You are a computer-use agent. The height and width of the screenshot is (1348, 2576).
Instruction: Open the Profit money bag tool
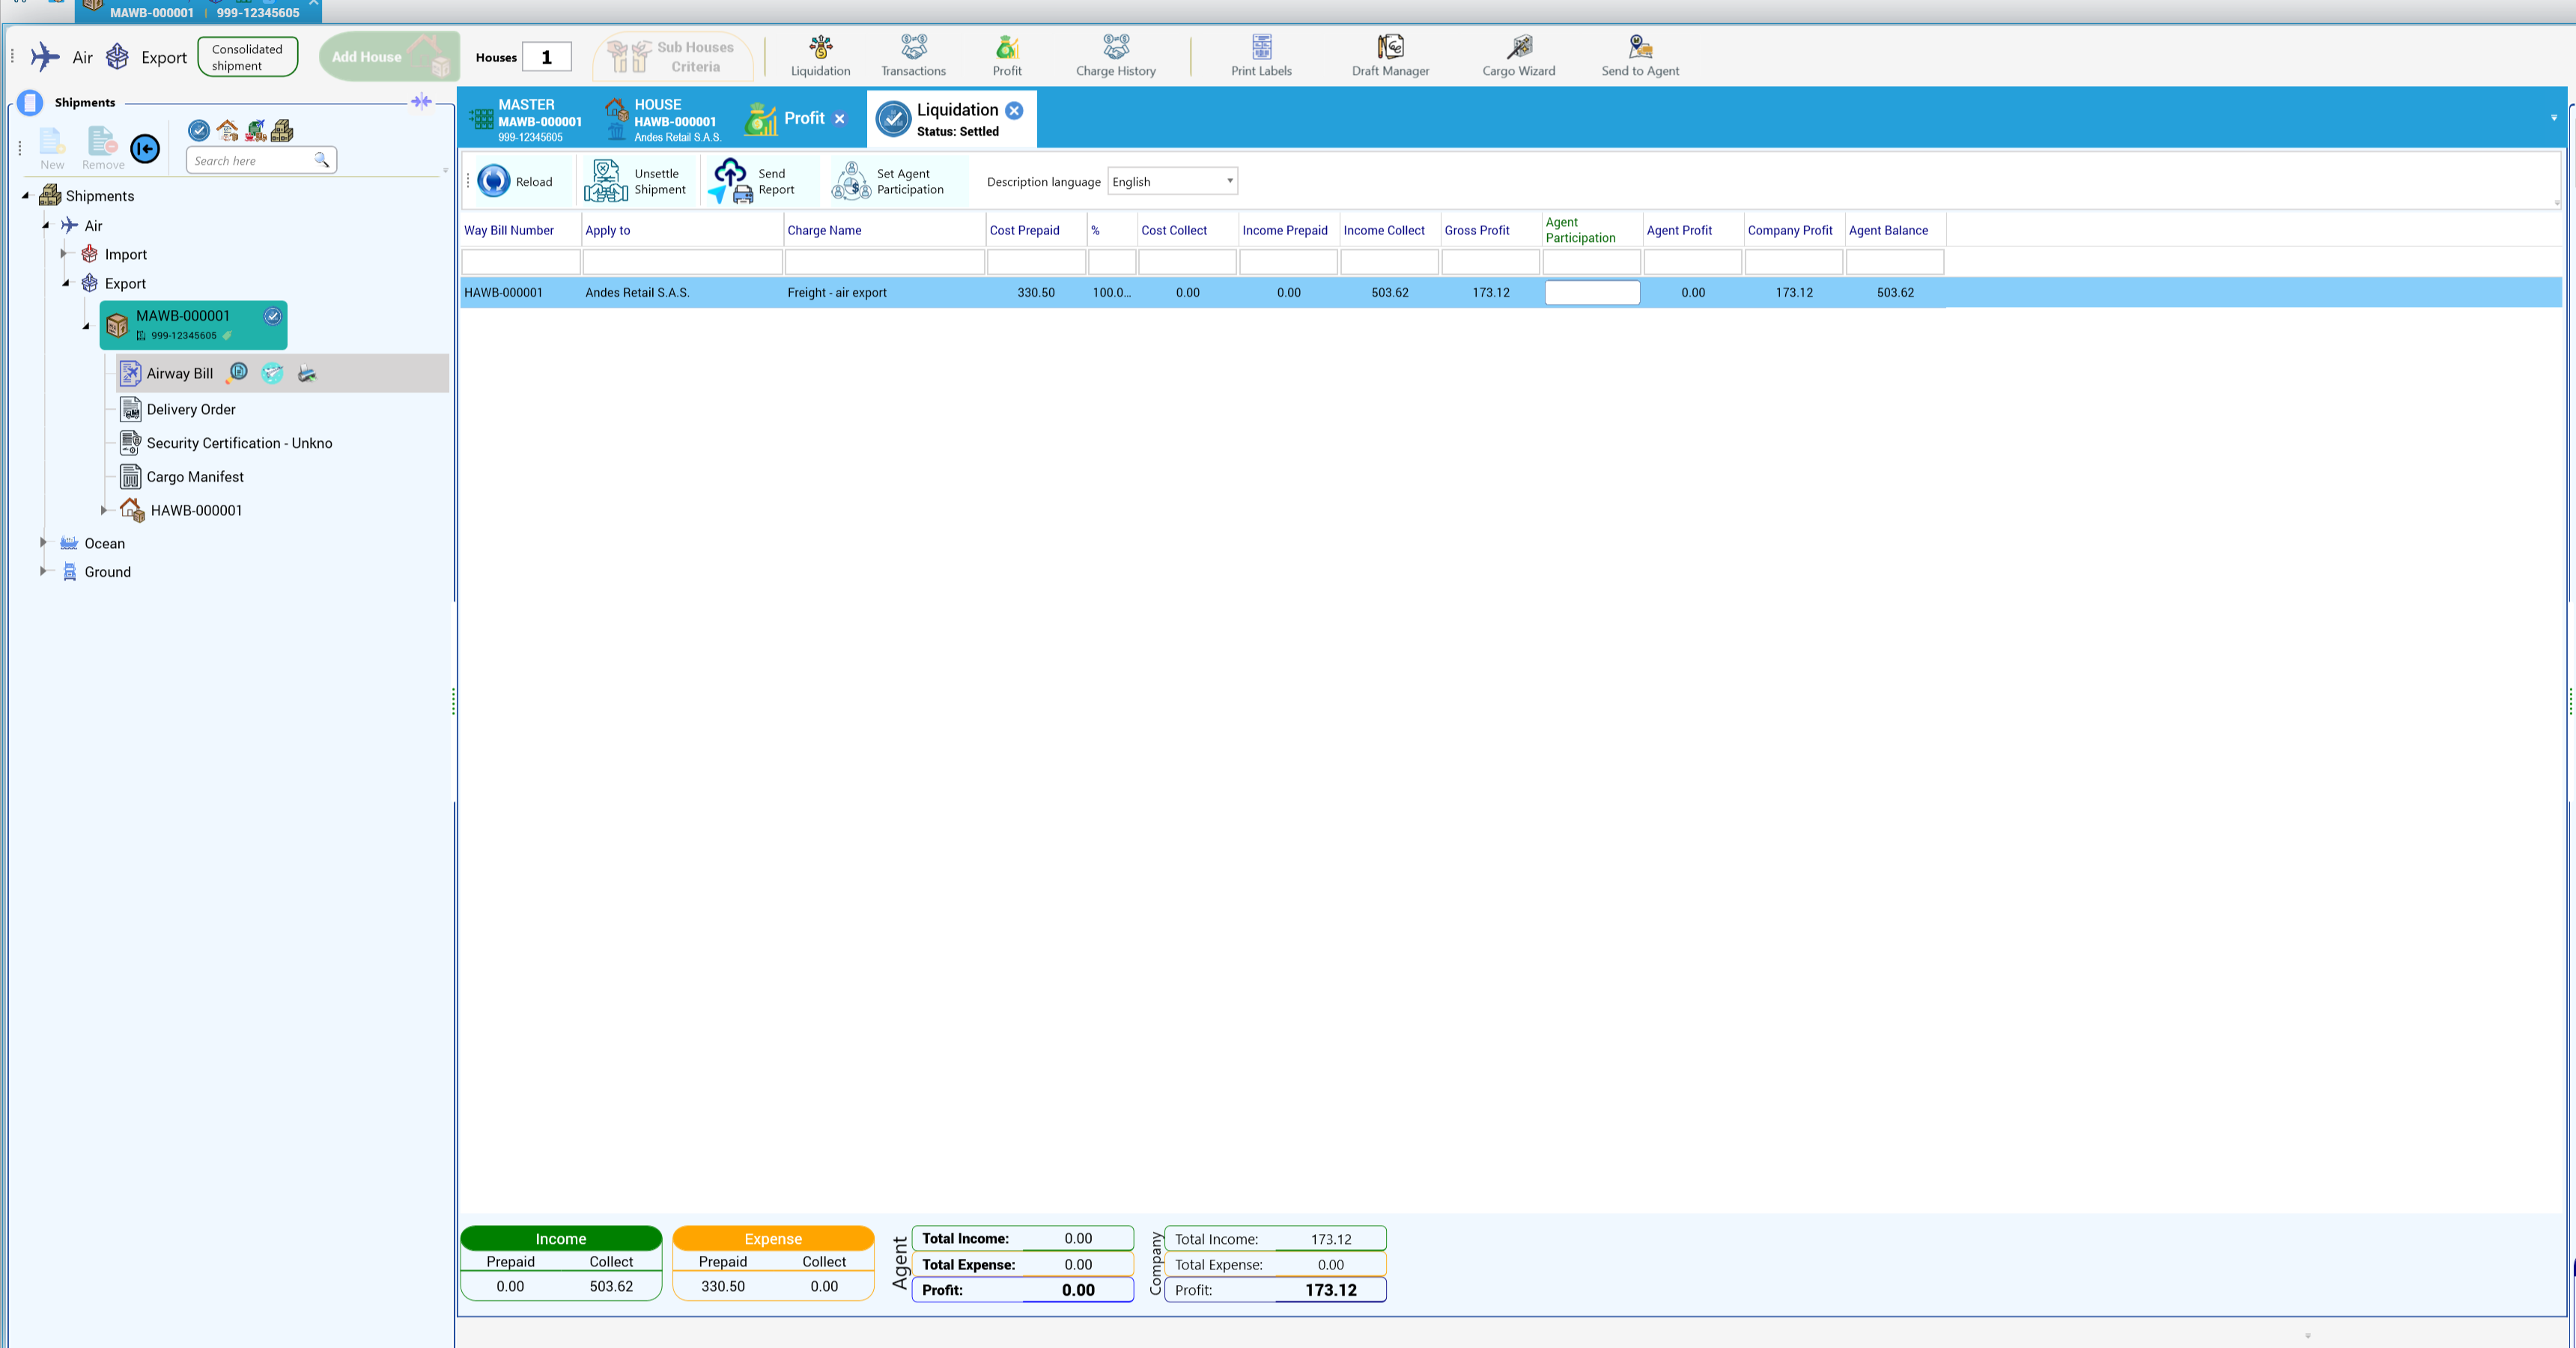(1007, 56)
